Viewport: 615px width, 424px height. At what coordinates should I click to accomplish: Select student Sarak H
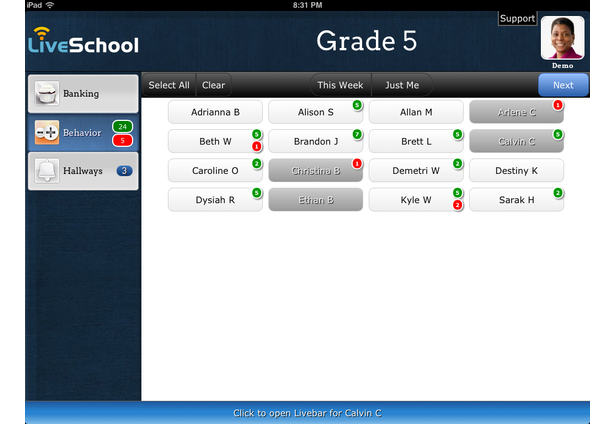(x=517, y=200)
